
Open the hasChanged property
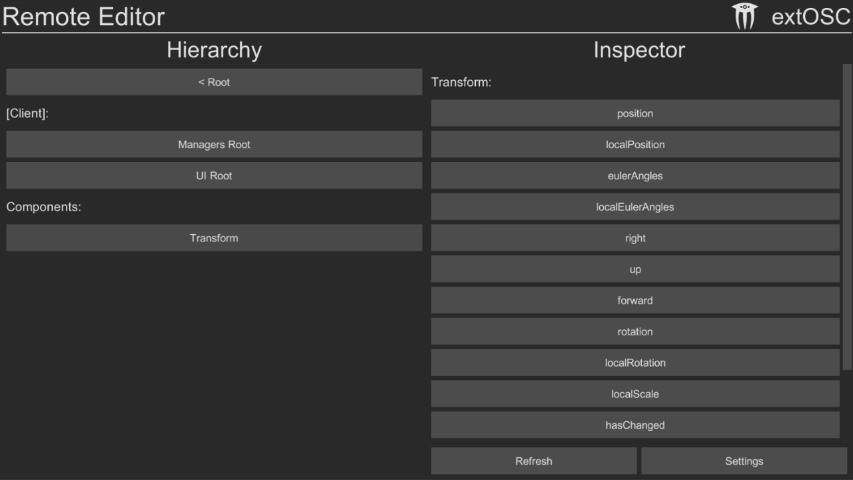coord(635,425)
